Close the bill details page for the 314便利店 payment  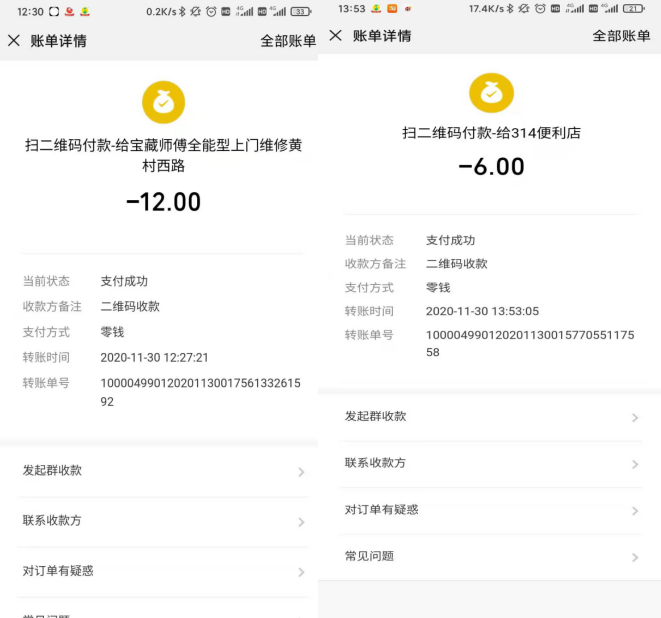tap(335, 36)
